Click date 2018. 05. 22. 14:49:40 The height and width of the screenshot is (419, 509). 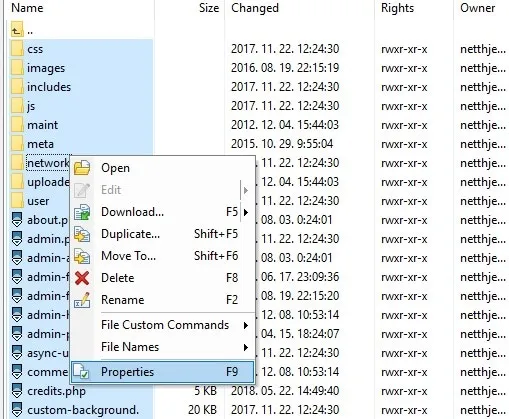(x=285, y=391)
